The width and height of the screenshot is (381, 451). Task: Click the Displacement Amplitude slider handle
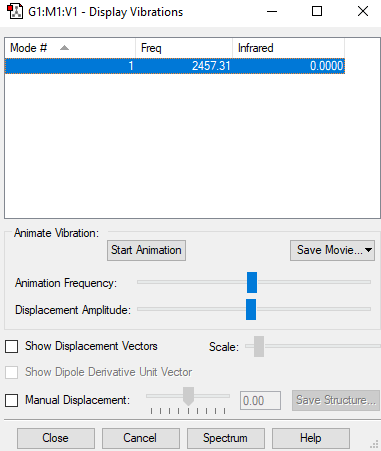(x=251, y=310)
